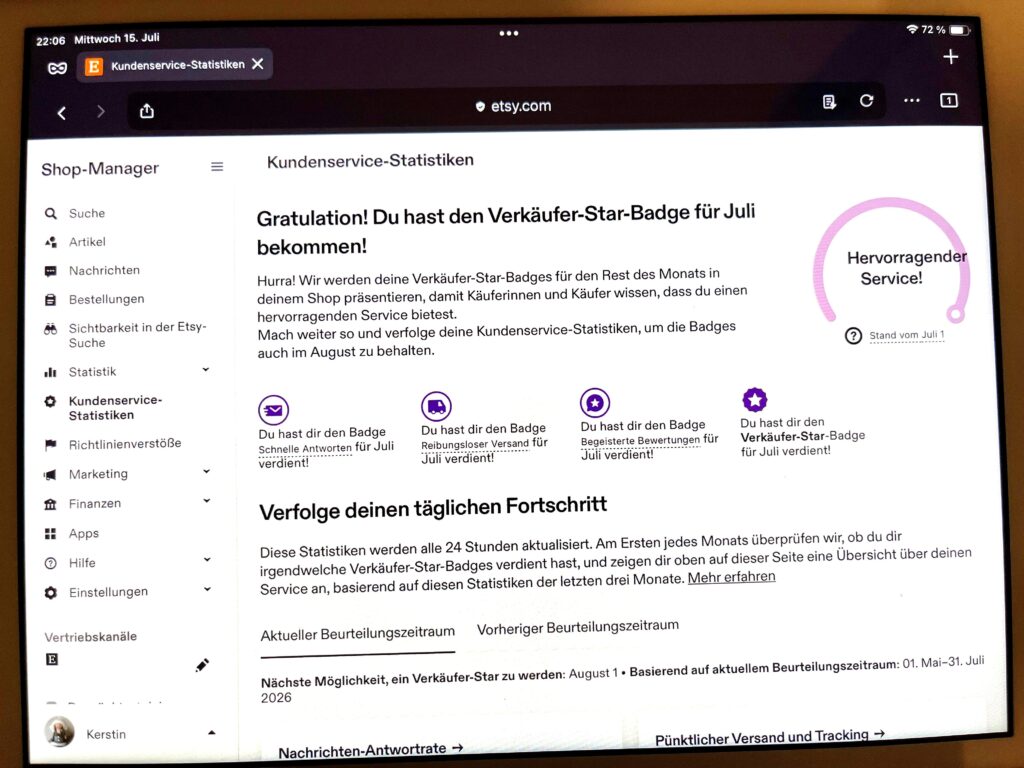Click the Begeisterte Bewertungen star badge icon
The image size is (1024, 768).
(595, 403)
